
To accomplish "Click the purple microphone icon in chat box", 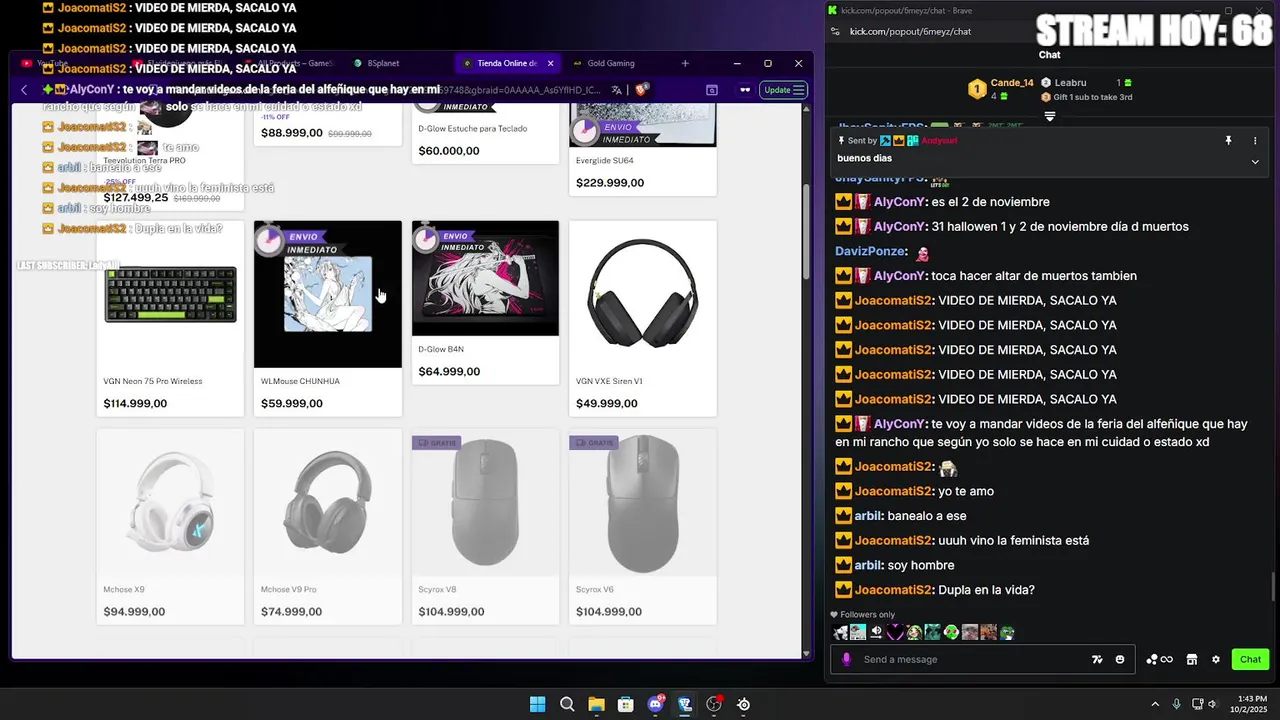I will point(847,659).
